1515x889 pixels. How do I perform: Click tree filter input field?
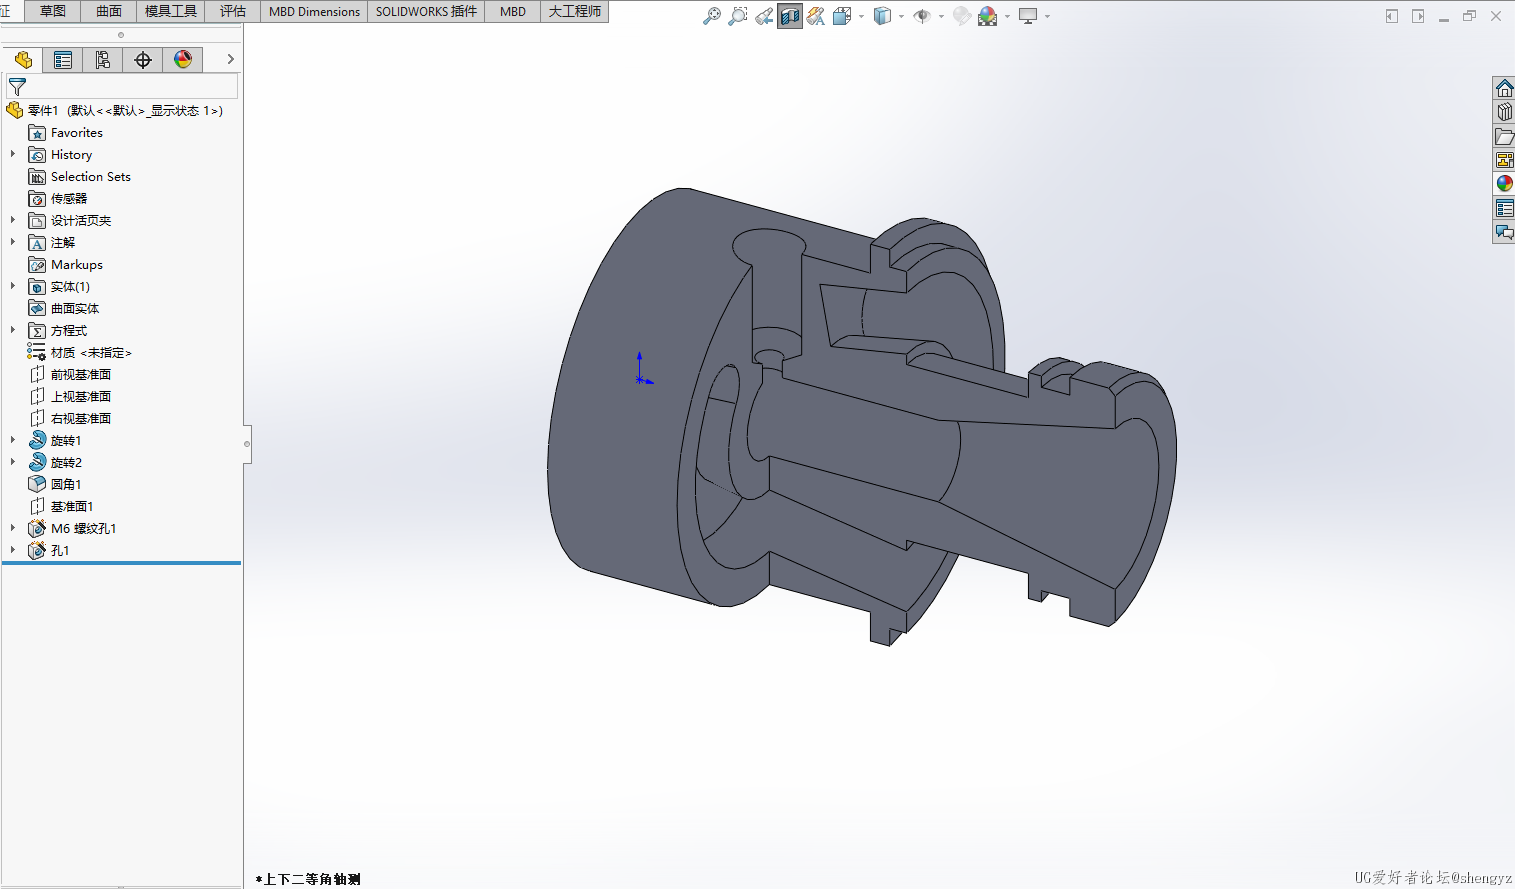(x=122, y=87)
